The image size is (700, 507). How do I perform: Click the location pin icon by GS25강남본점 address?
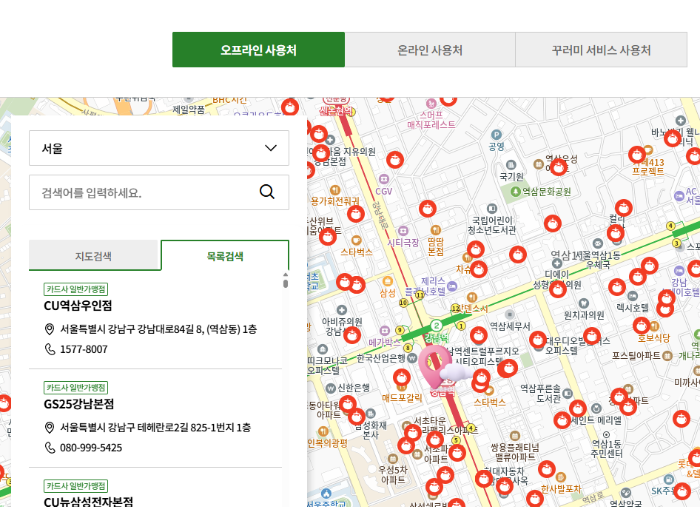[50, 428]
